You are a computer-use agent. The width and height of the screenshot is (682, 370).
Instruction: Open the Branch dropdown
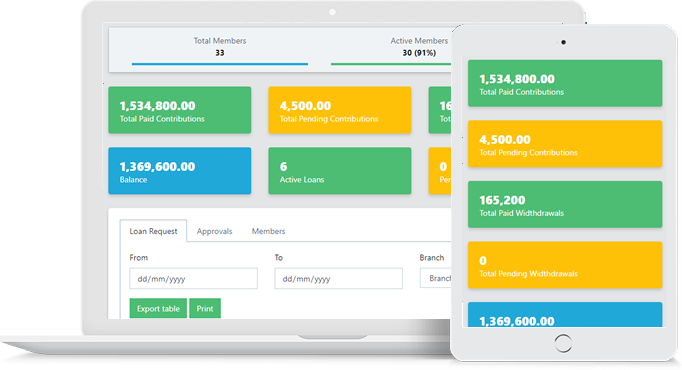435,278
